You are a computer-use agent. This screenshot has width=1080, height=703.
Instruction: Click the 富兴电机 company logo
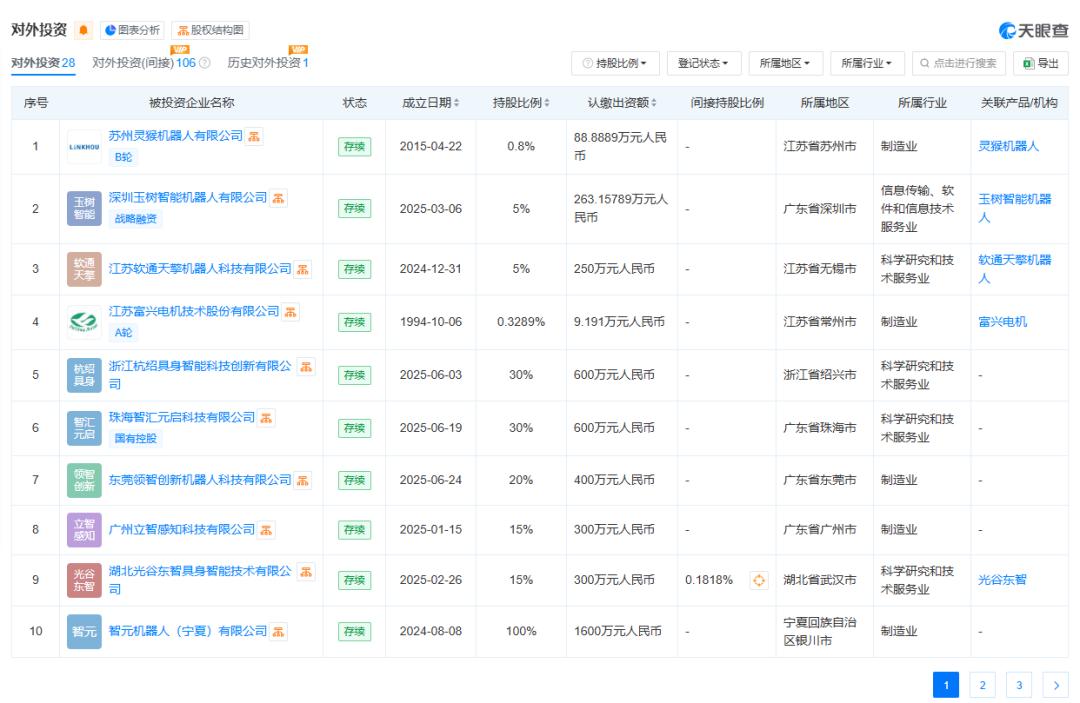click(84, 322)
